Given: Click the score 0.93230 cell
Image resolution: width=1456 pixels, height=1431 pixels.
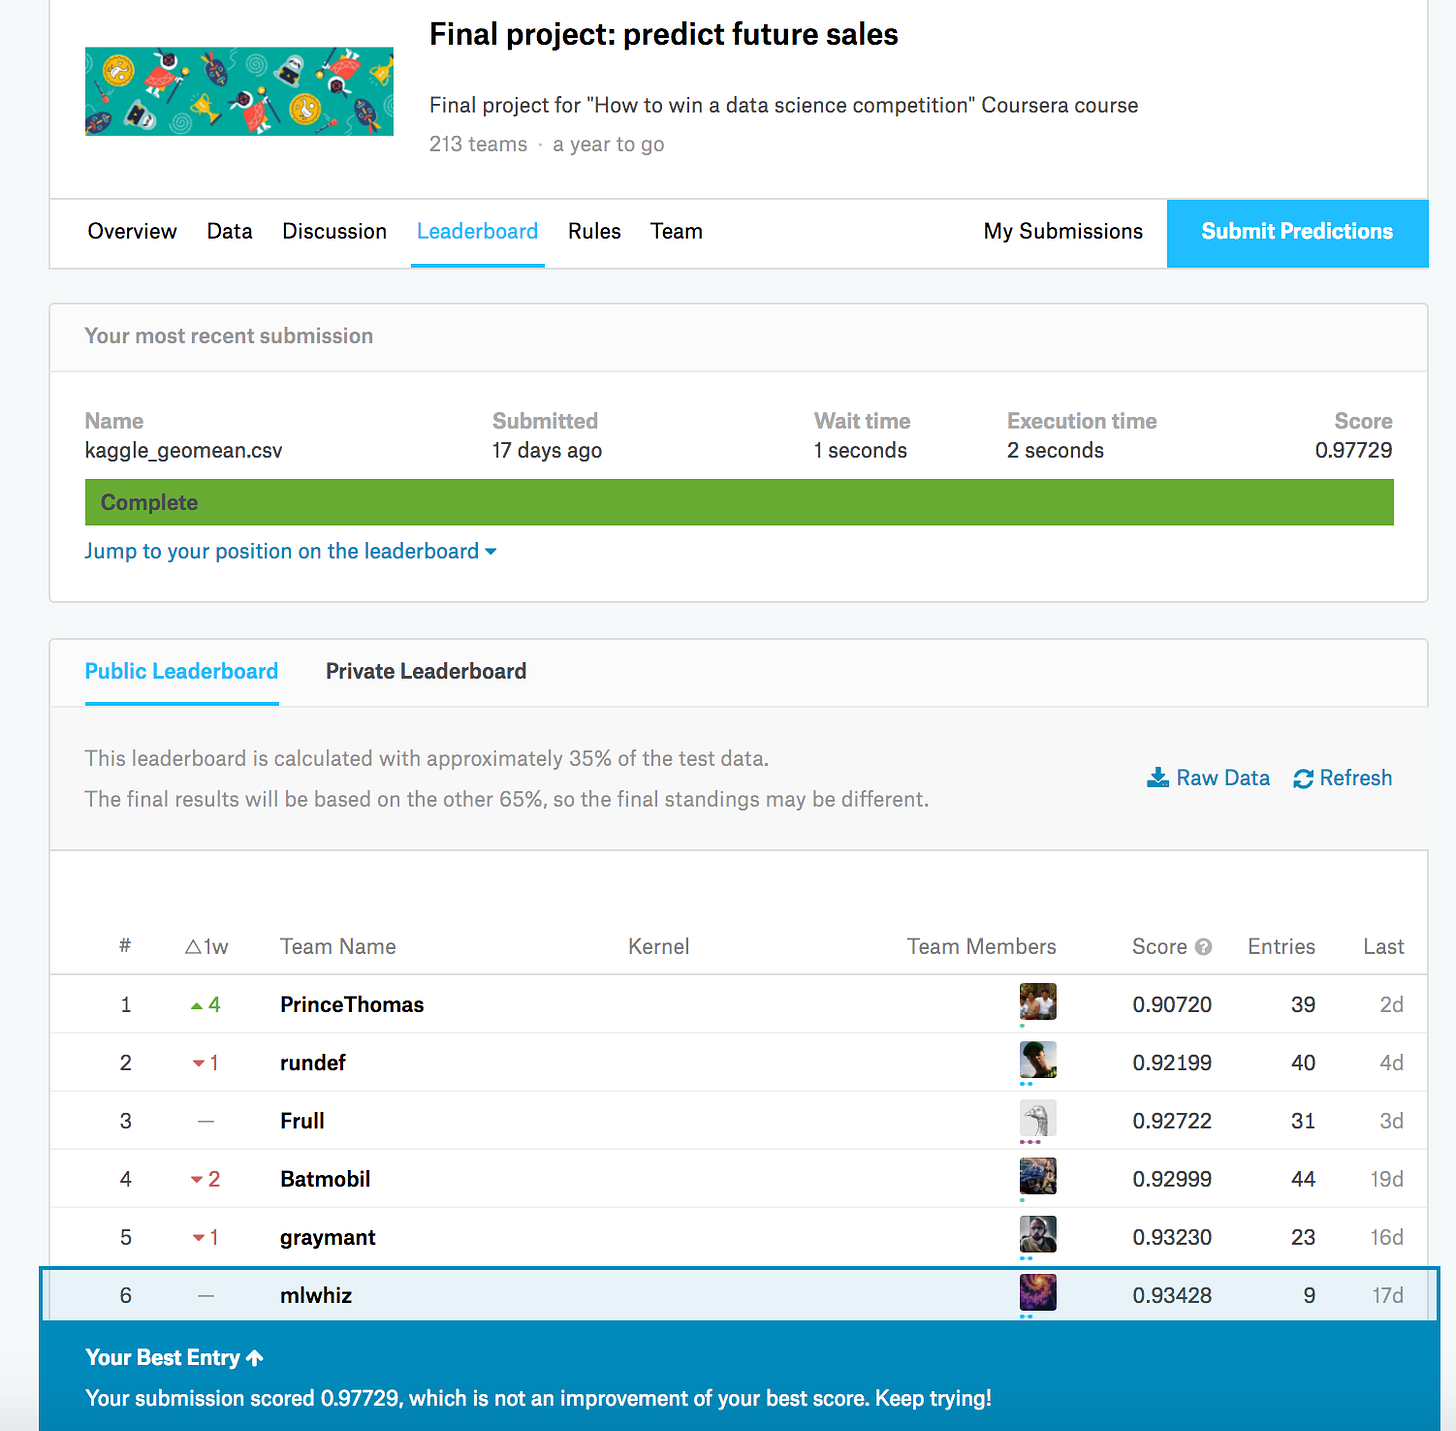Looking at the screenshot, I should point(1172,1238).
